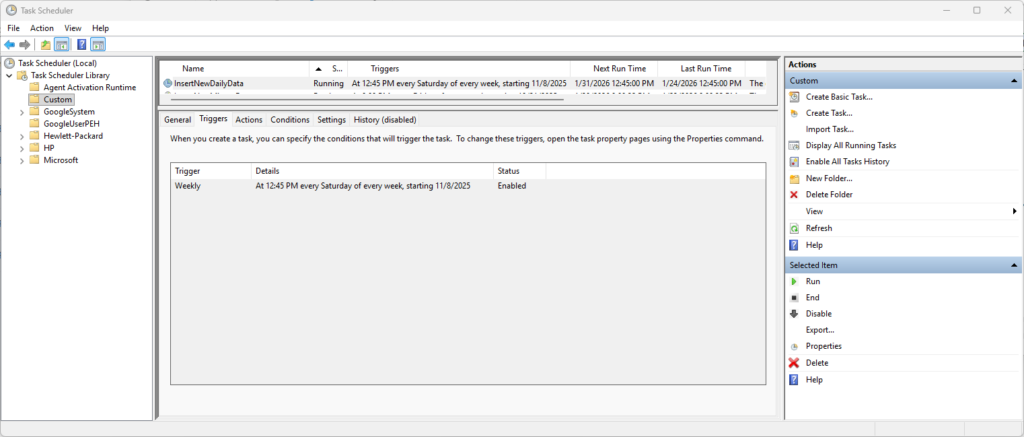Screen dimensions: 1024x437
Task: Expand the GoogleSystem folder node
Action: pos(22,112)
